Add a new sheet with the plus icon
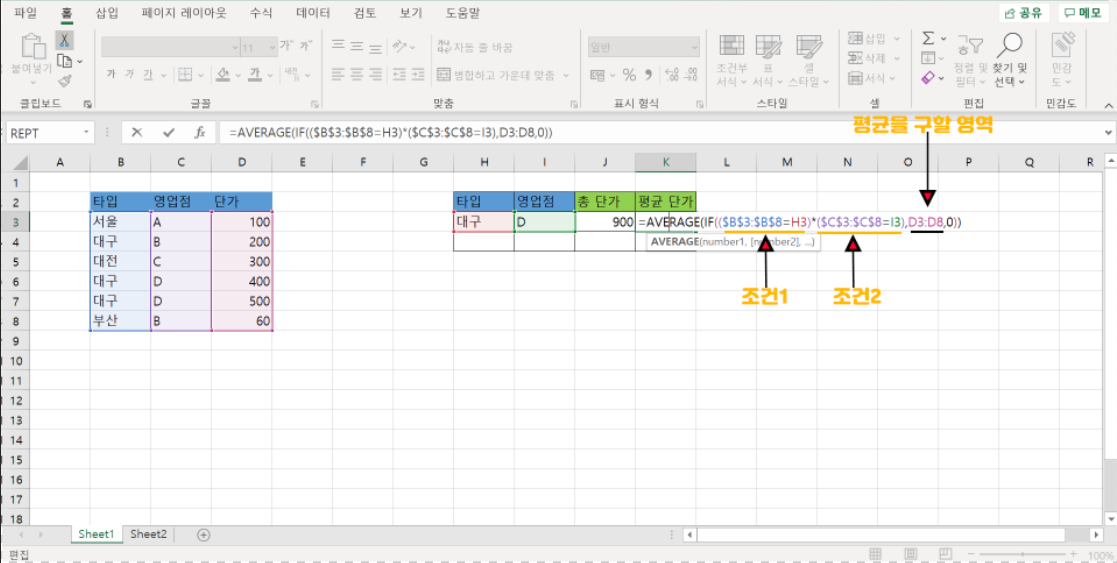 (x=204, y=534)
